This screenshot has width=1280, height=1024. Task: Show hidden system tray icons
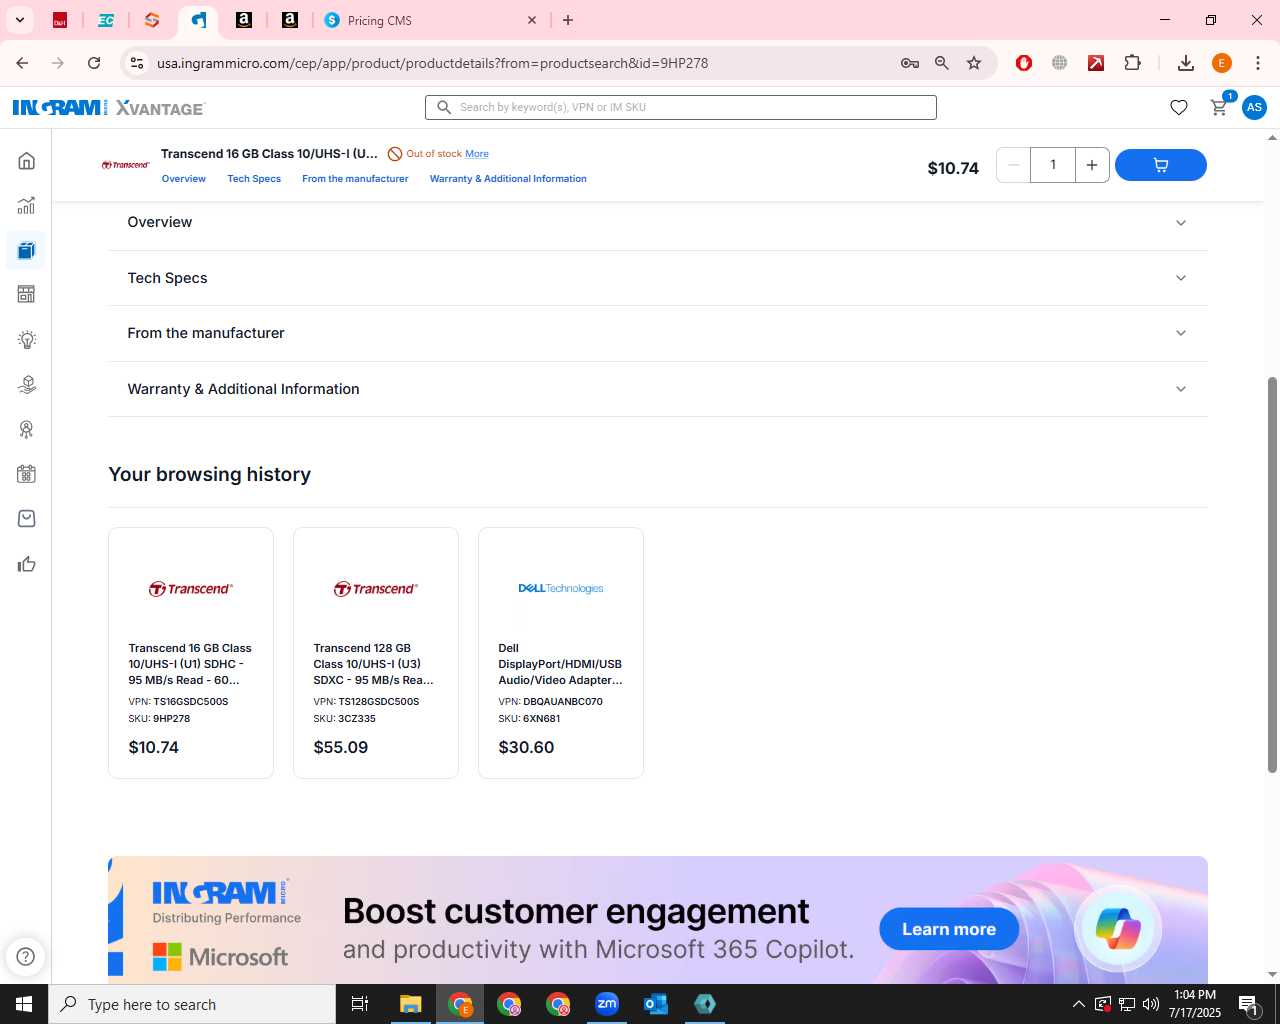(1078, 1004)
